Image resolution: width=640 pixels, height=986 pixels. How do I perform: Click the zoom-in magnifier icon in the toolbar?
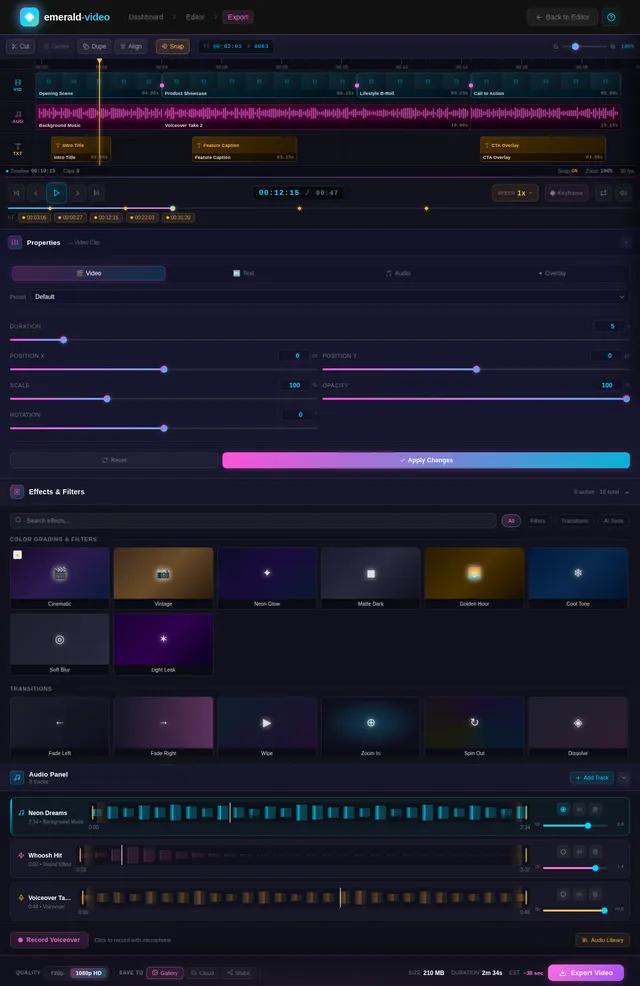point(613,47)
